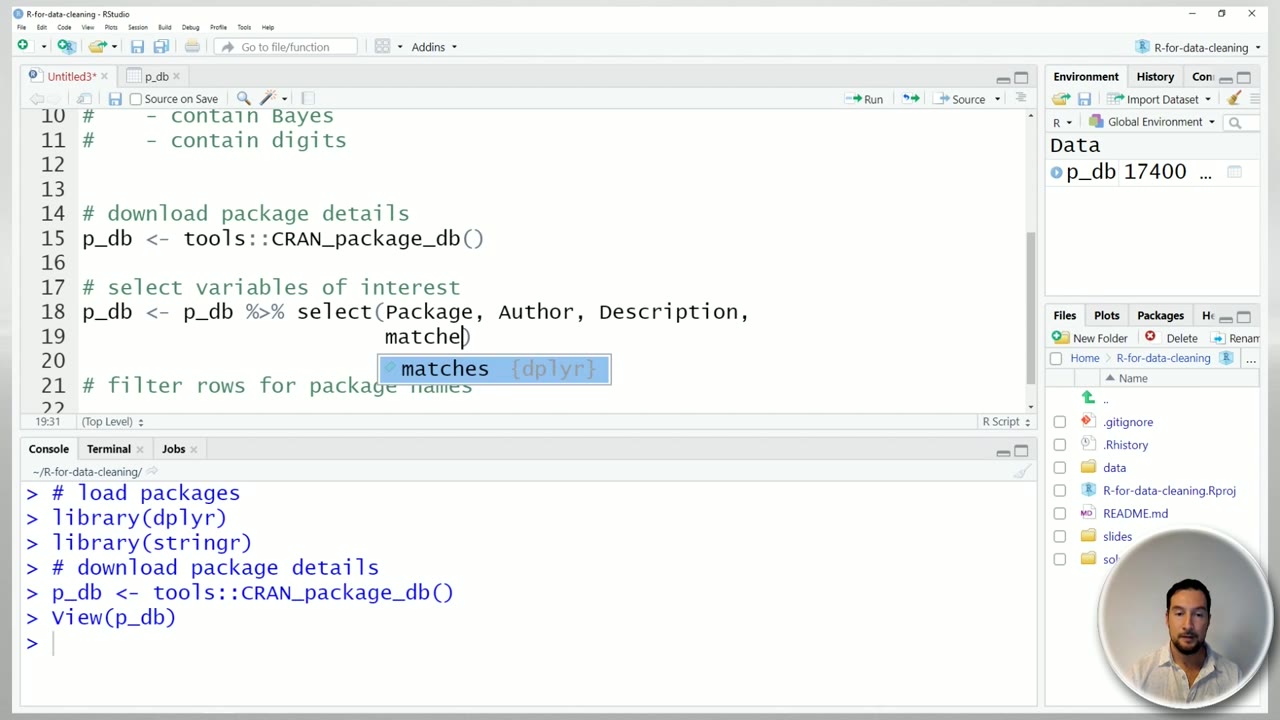Viewport: 1280px width, 720px height.
Task: Click the new file icon in main toolbar
Action: [x=22, y=47]
